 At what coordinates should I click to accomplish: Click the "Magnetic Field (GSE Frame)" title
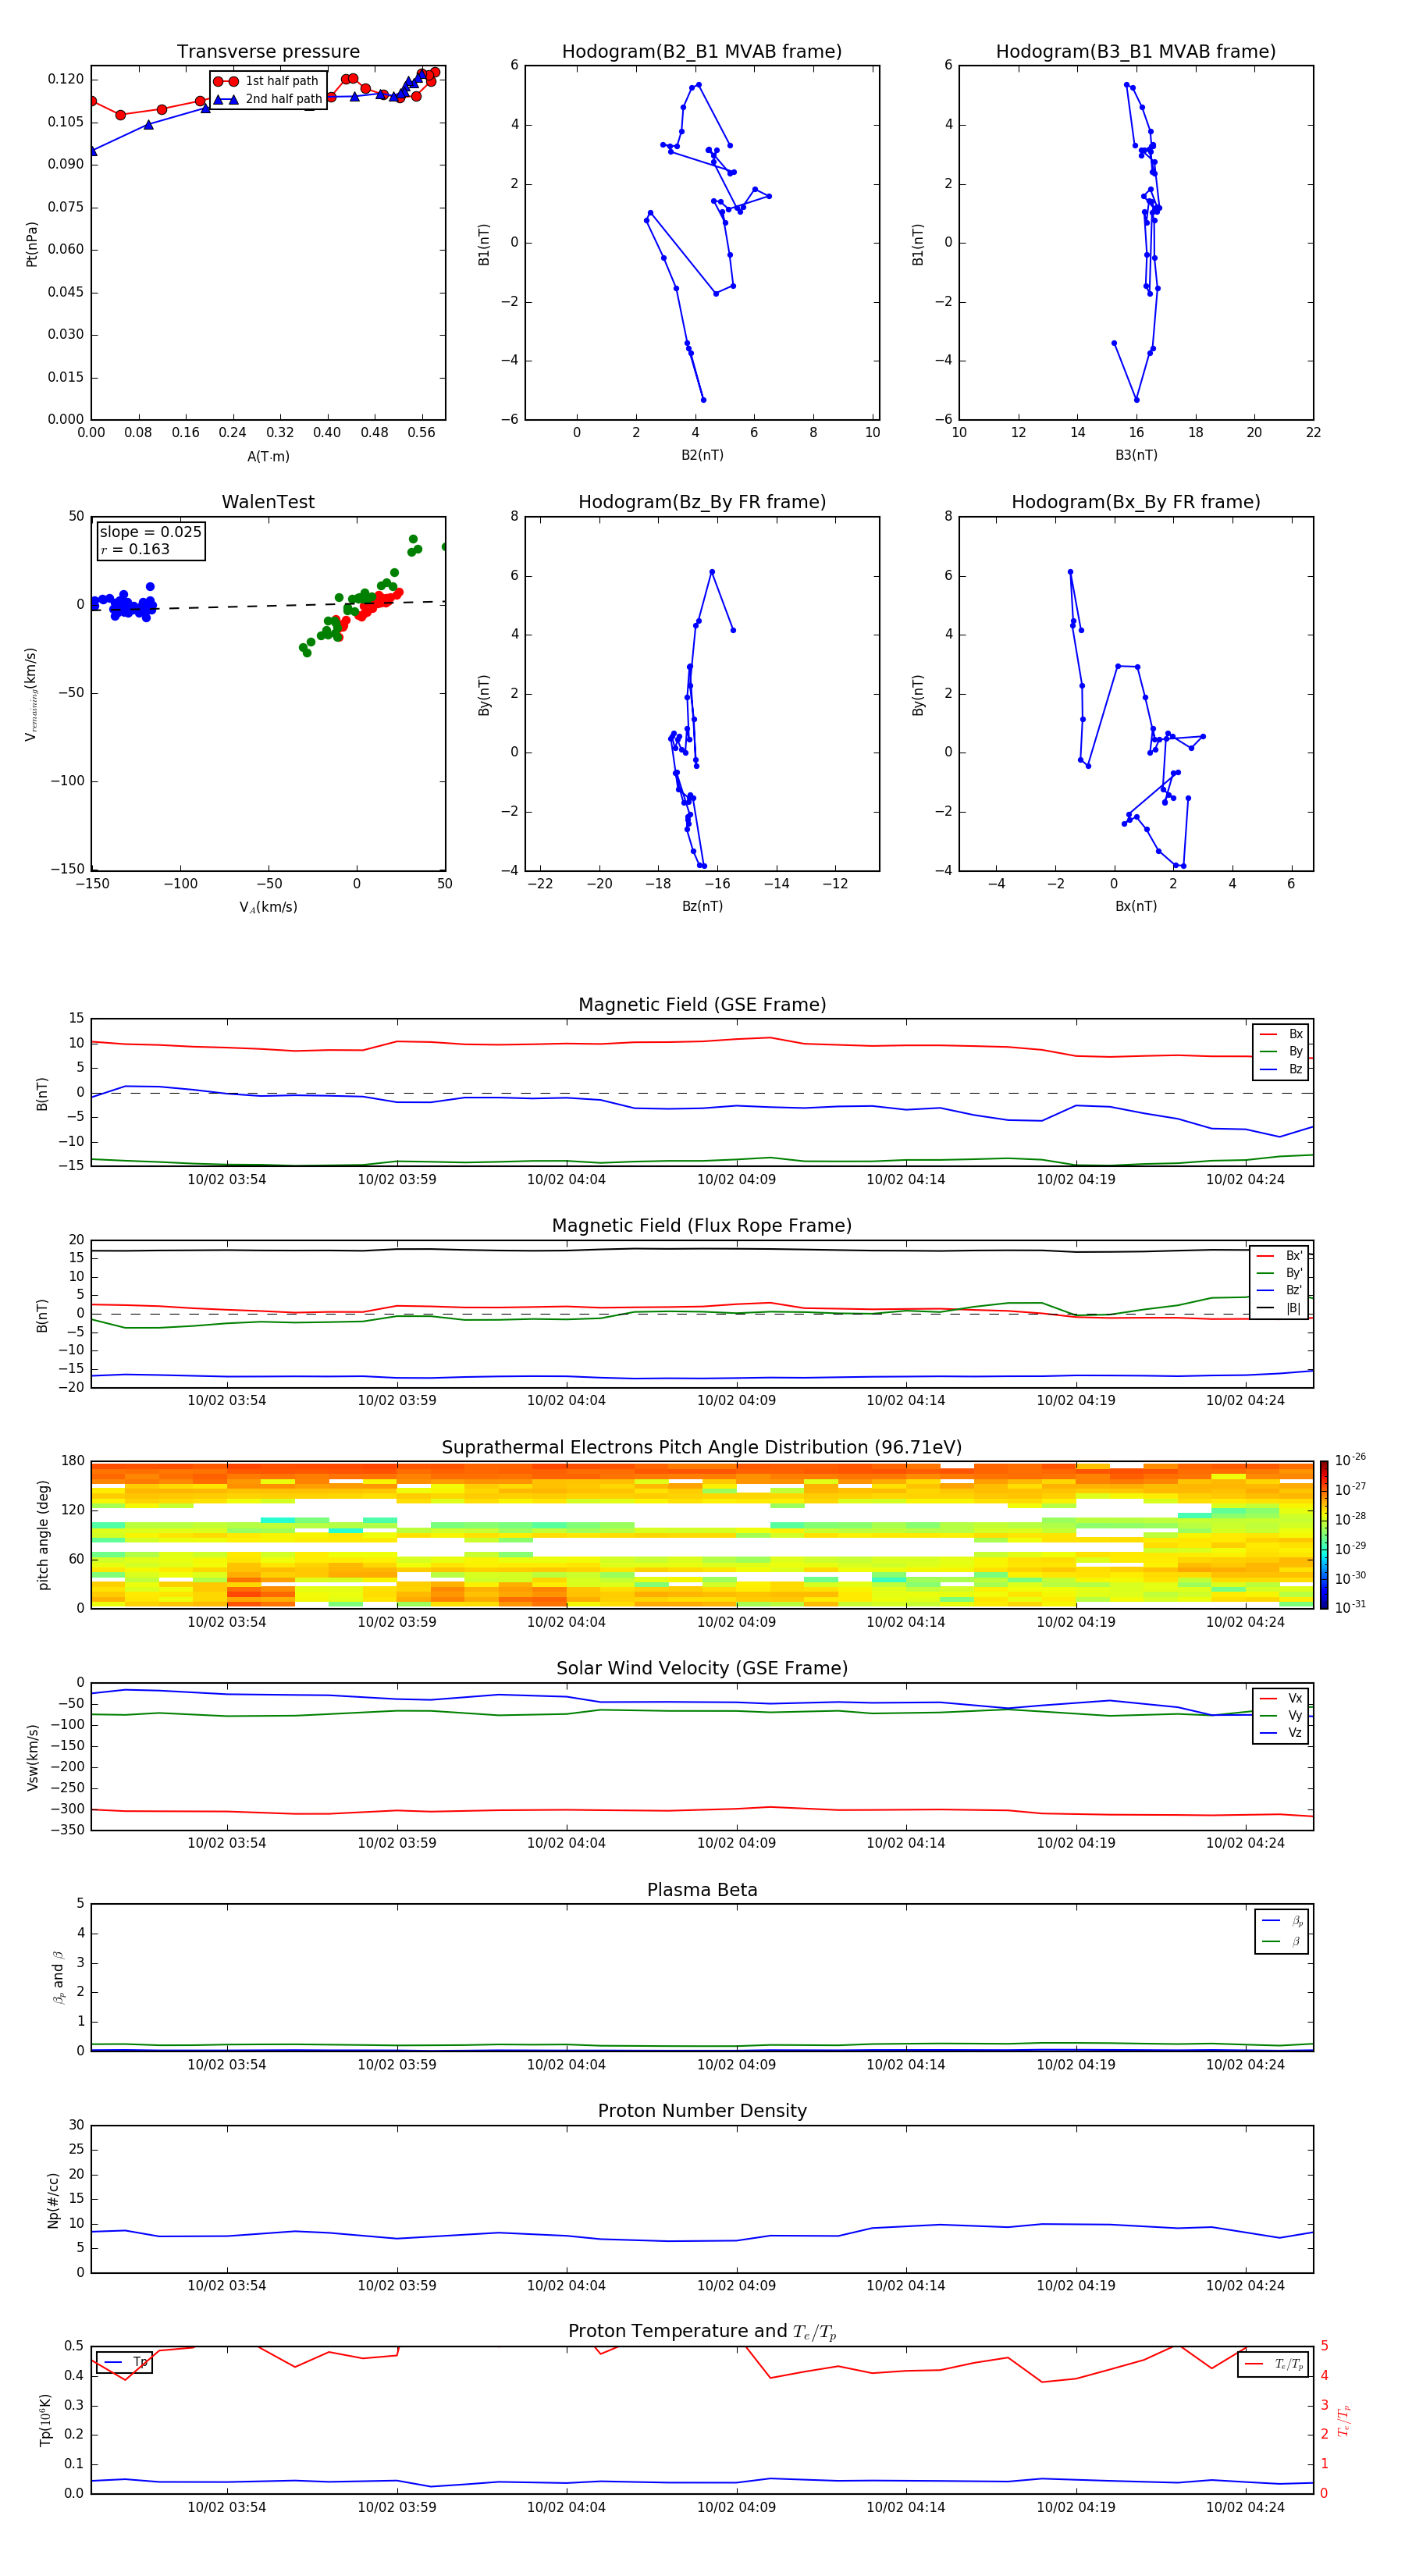702,1005
